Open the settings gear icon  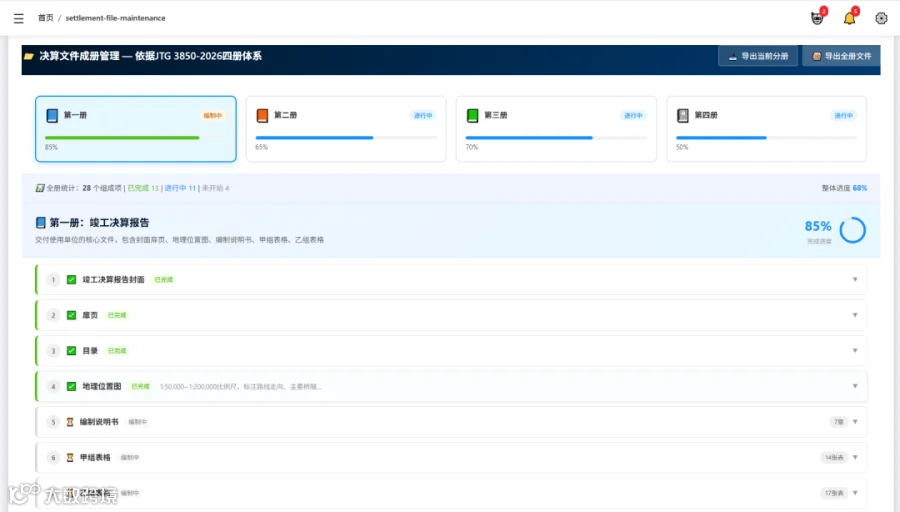coord(881,18)
